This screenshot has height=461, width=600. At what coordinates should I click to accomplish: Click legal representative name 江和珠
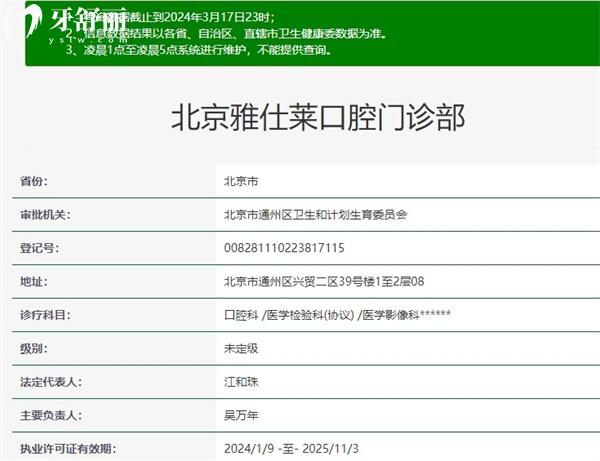point(241,382)
